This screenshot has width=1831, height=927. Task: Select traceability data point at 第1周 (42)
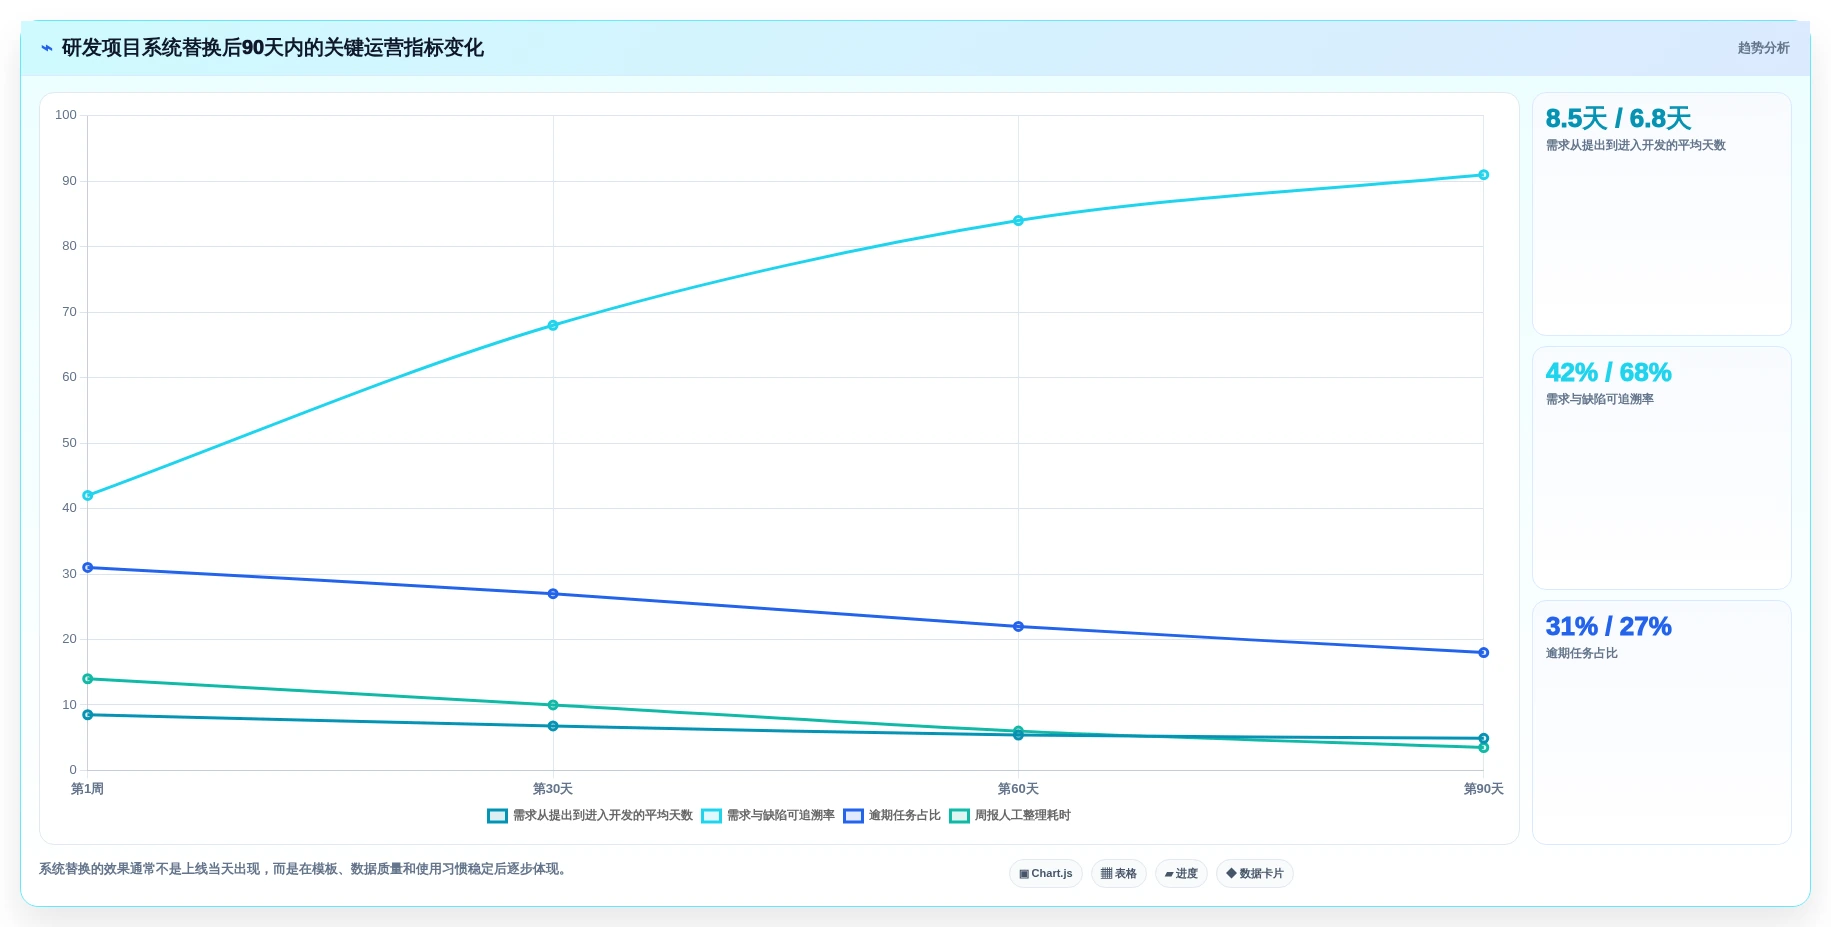(88, 496)
